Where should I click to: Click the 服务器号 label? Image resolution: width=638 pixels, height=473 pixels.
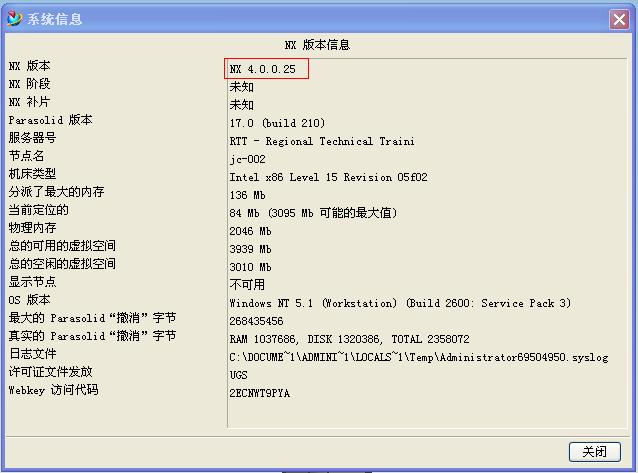pyautogui.click(x=33, y=138)
